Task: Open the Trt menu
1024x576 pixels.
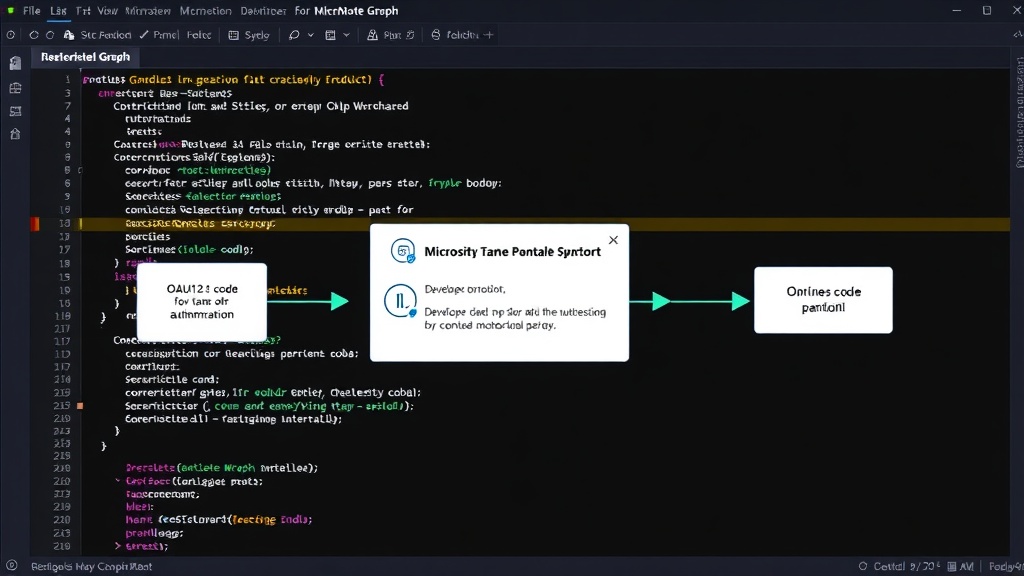Action: pos(82,11)
